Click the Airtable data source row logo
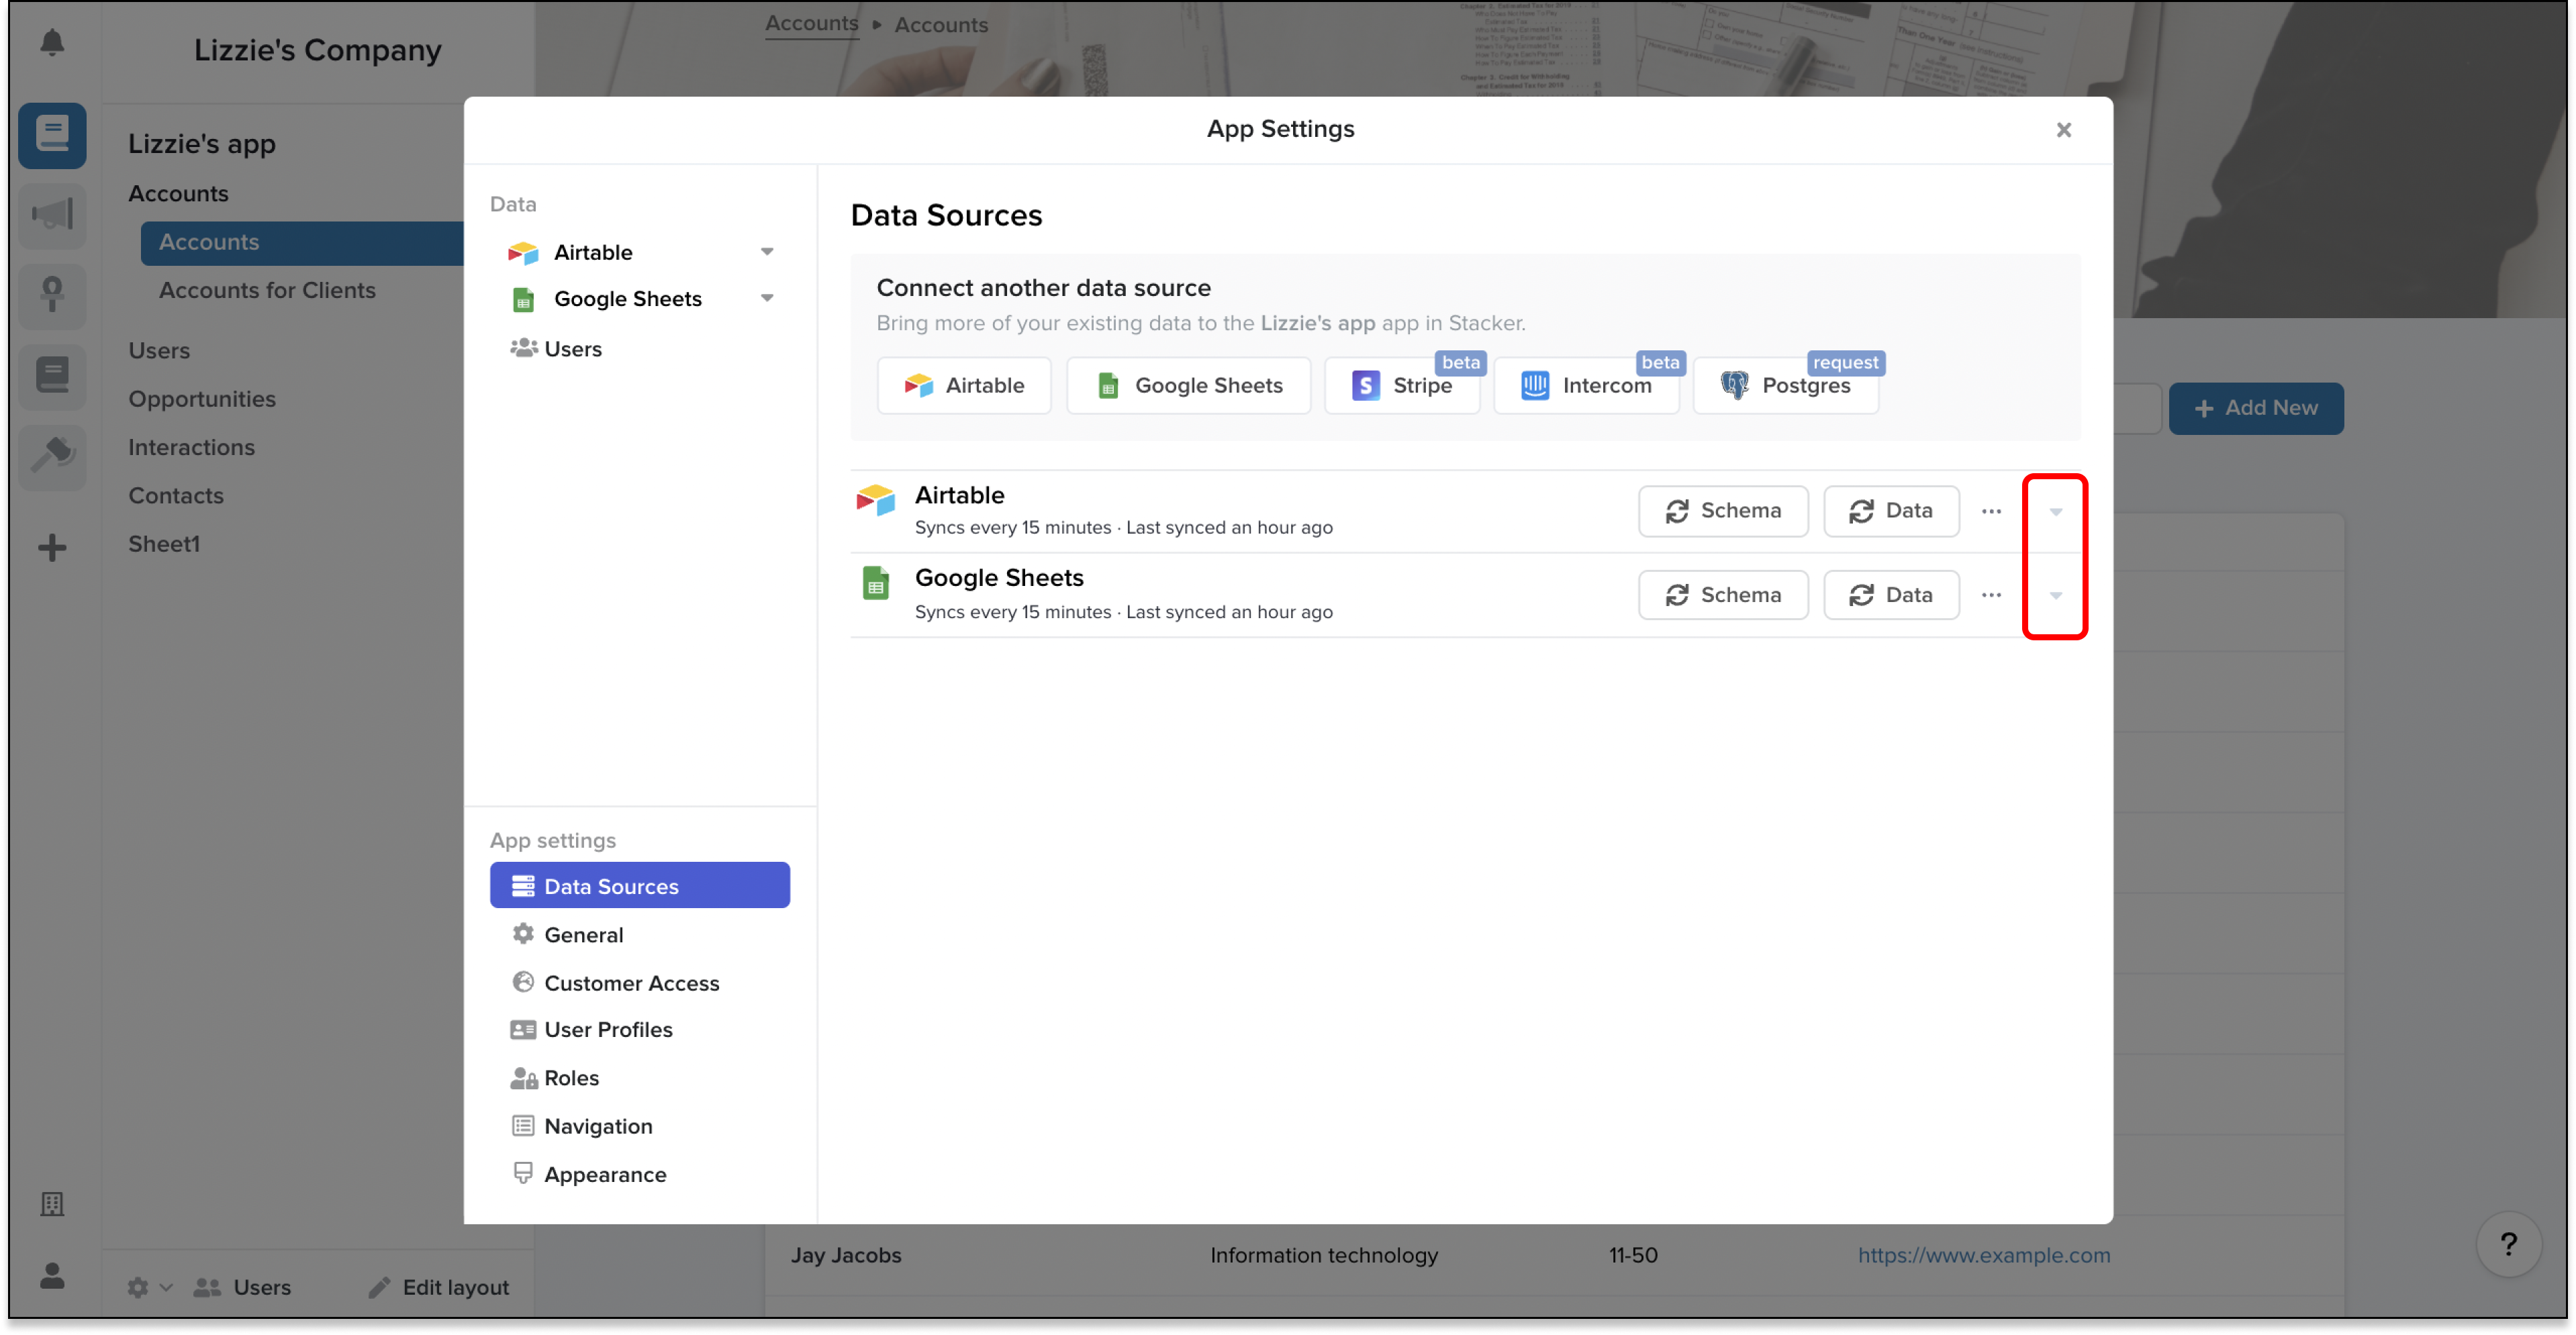Viewport: 2576px width, 1335px height. pyautogui.click(x=875, y=500)
